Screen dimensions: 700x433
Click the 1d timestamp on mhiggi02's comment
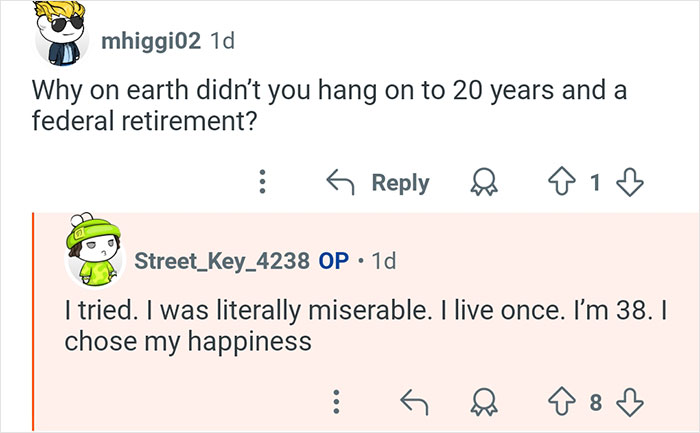pyautogui.click(x=225, y=41)
